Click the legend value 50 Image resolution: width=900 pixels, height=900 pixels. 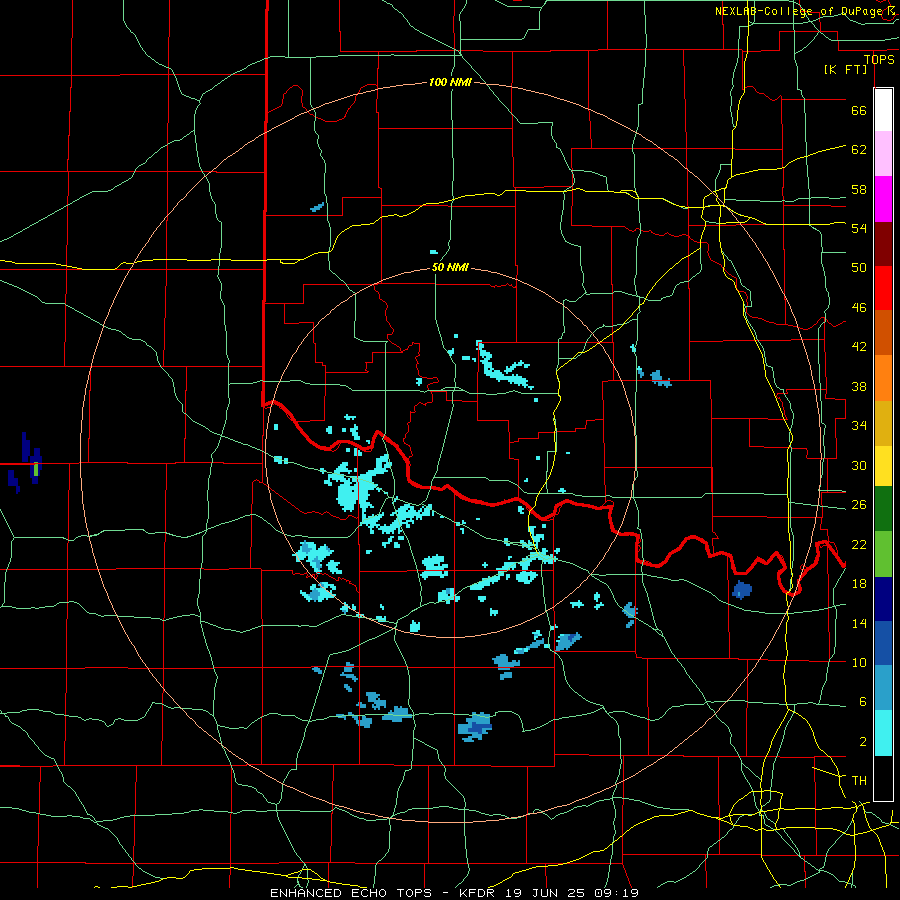[859, 267]
